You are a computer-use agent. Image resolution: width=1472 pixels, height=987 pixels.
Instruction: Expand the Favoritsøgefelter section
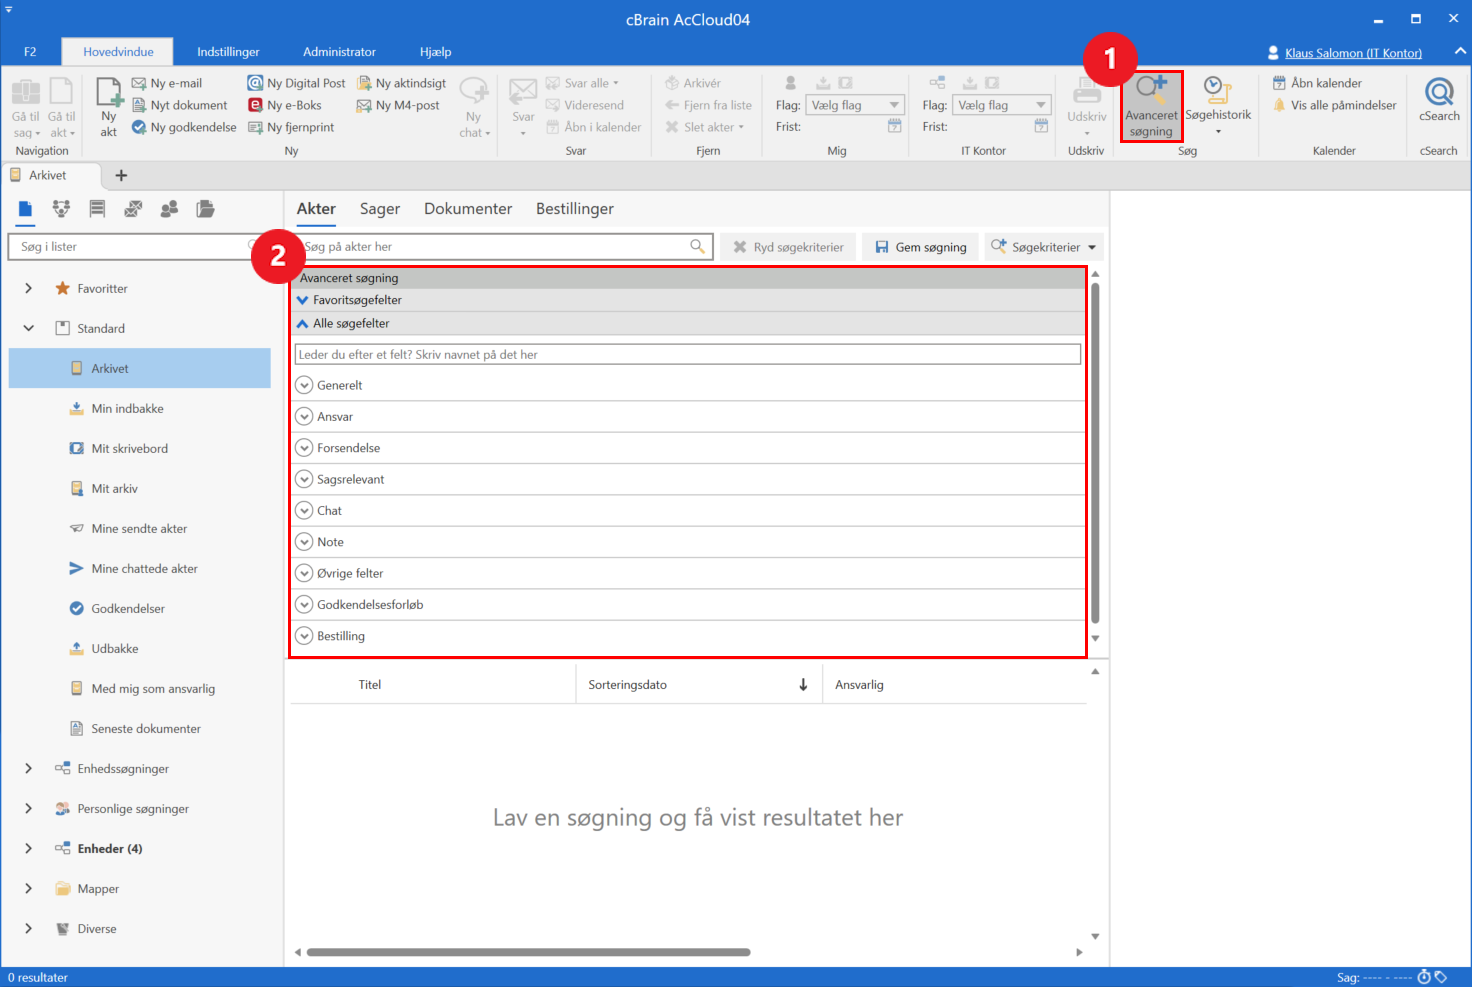tap(303, 300)
